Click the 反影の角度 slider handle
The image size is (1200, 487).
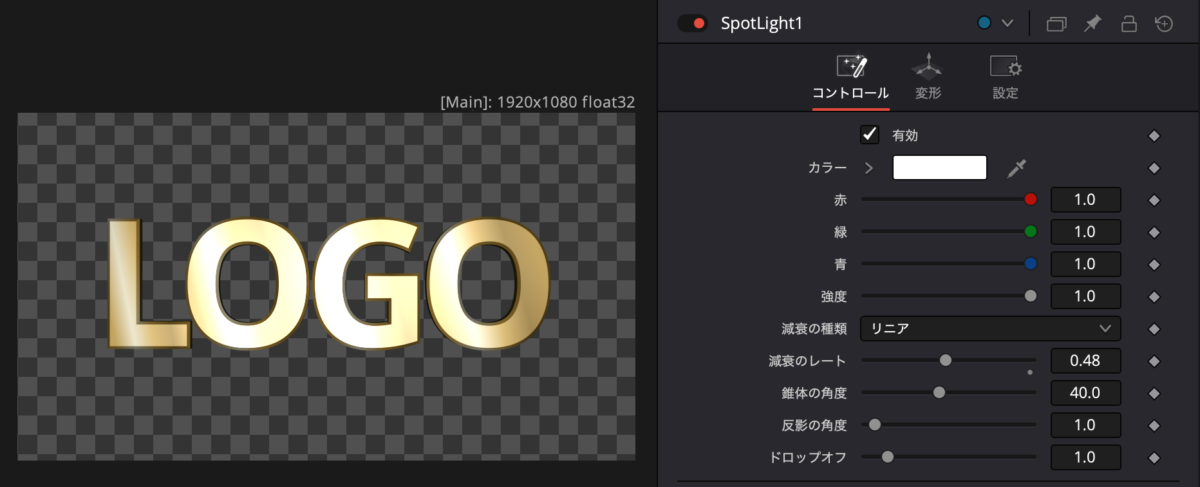pos(875,424)
